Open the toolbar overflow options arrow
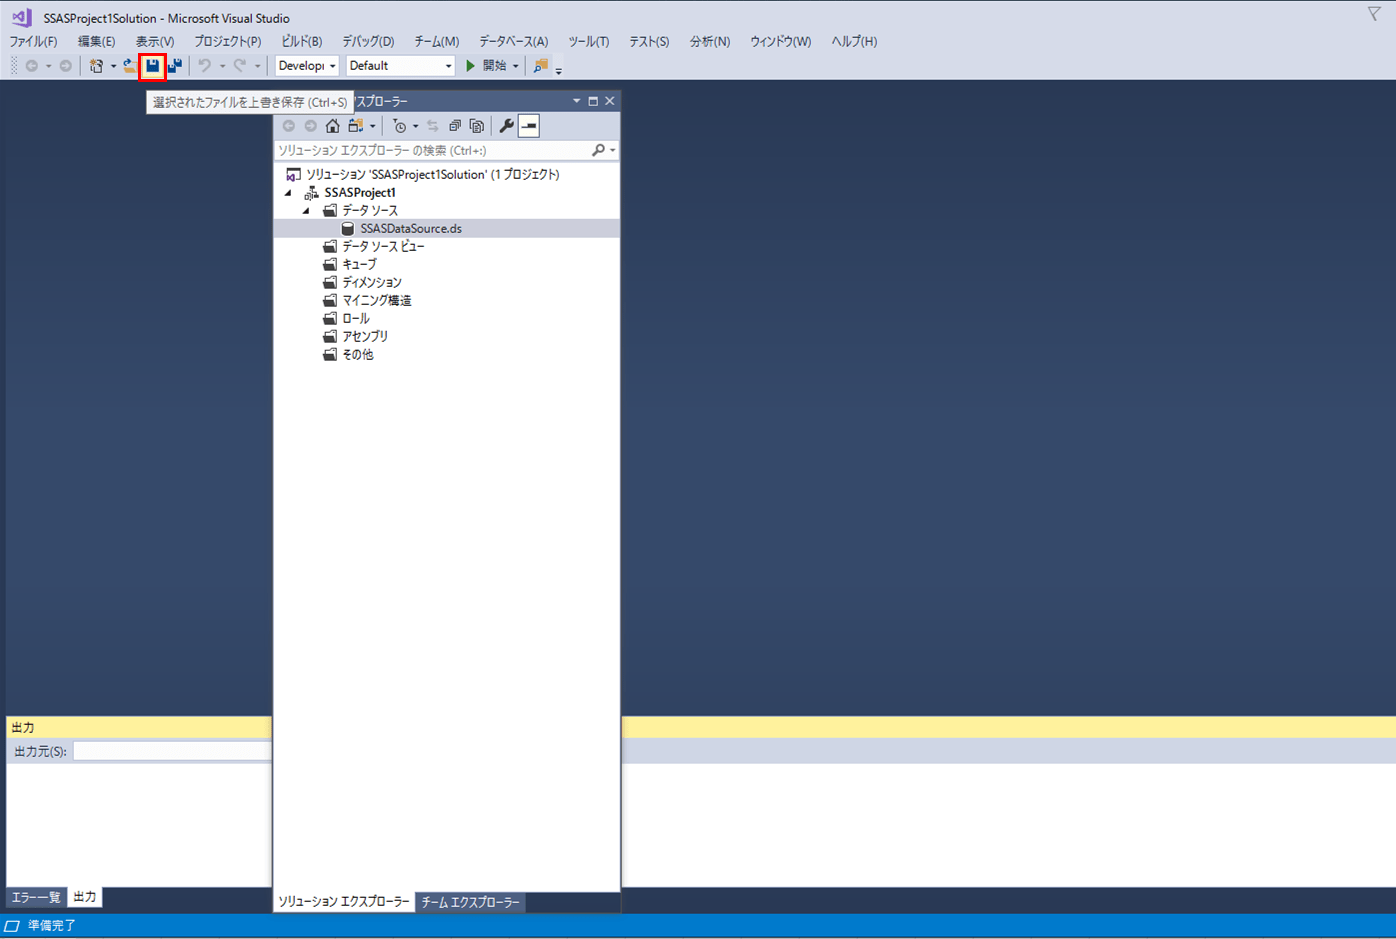 (x=558, y=70)
